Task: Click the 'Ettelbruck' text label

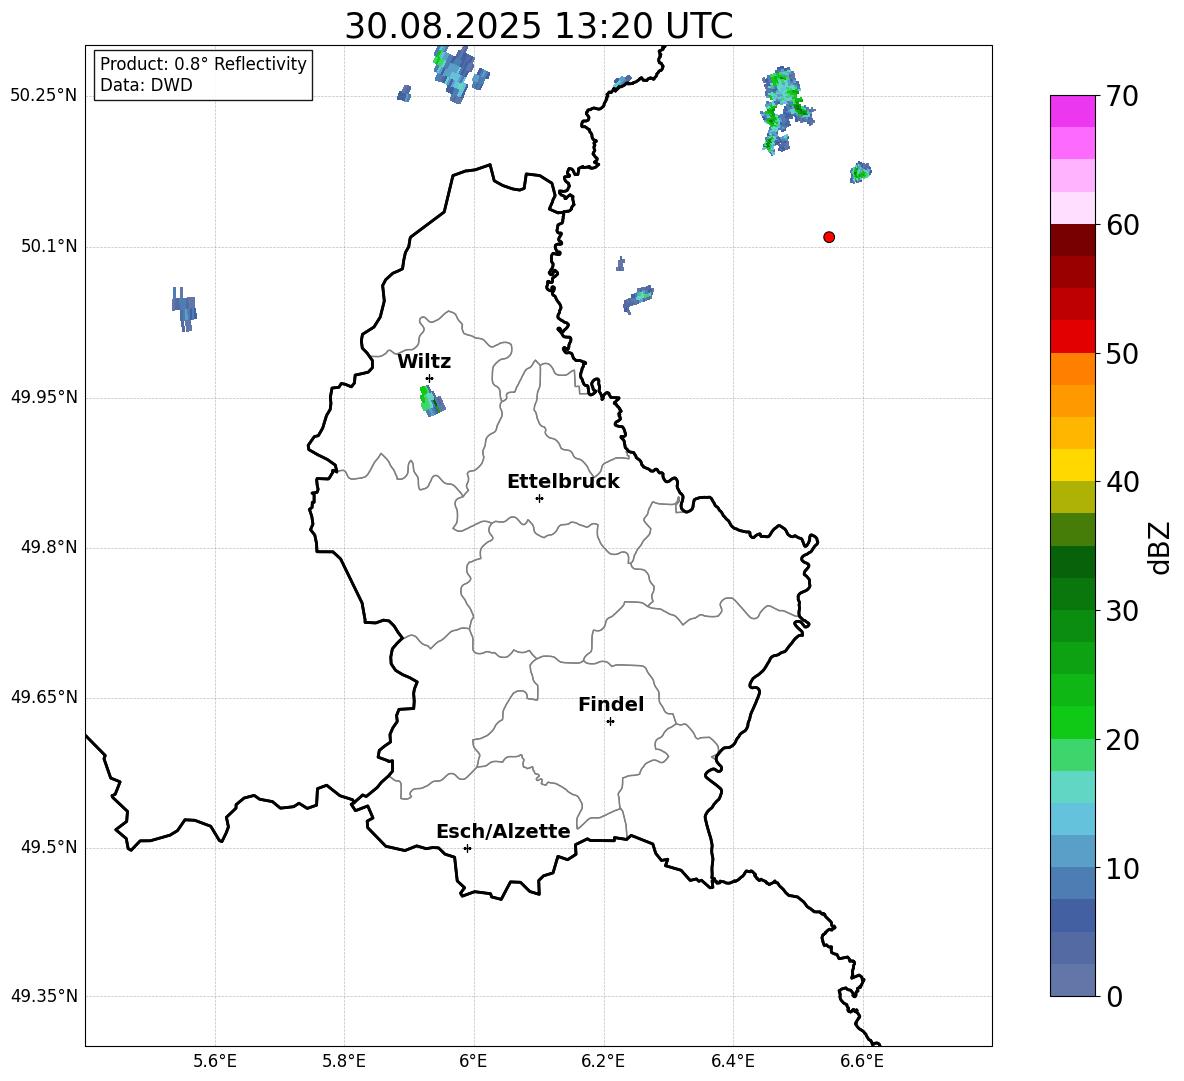Action: [x=563, y=482]
